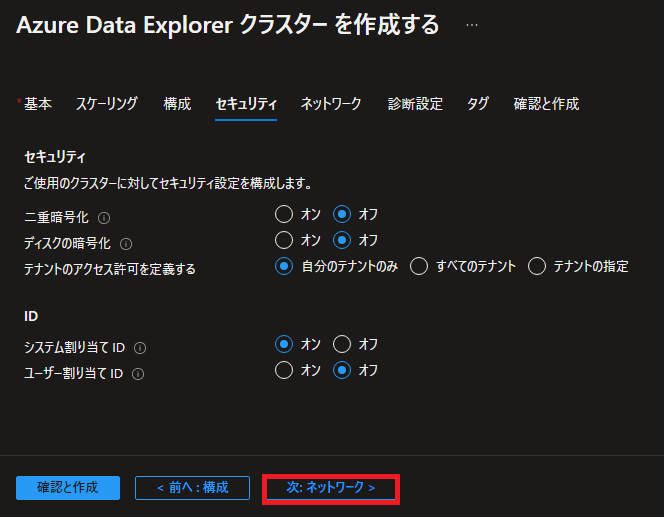Select オフ for ディスクの暗号化

point(342,240)
